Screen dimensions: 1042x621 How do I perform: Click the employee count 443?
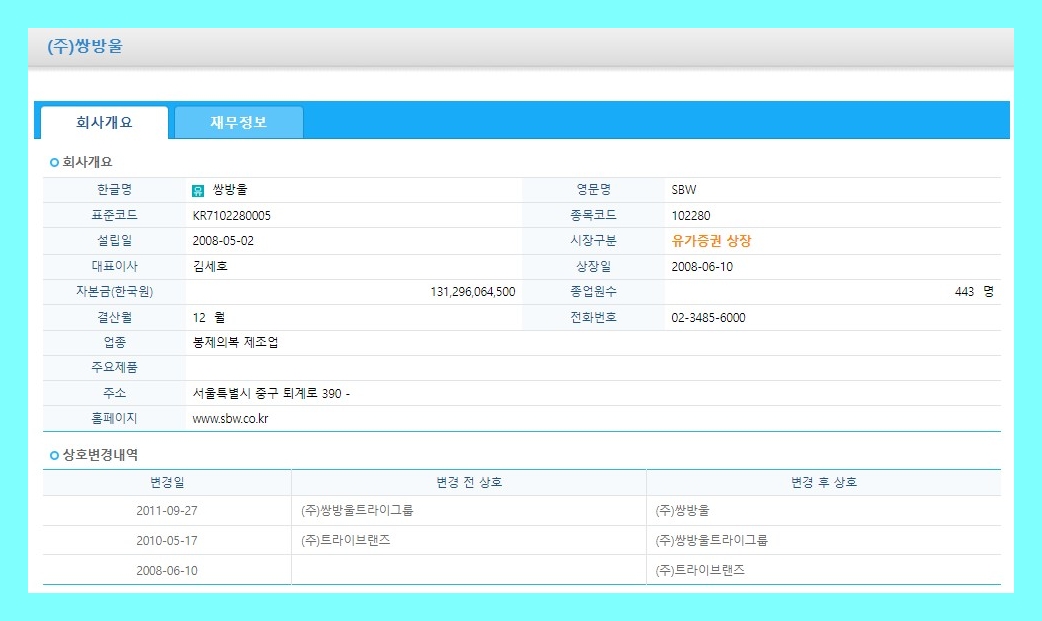(x=964, y=292)
